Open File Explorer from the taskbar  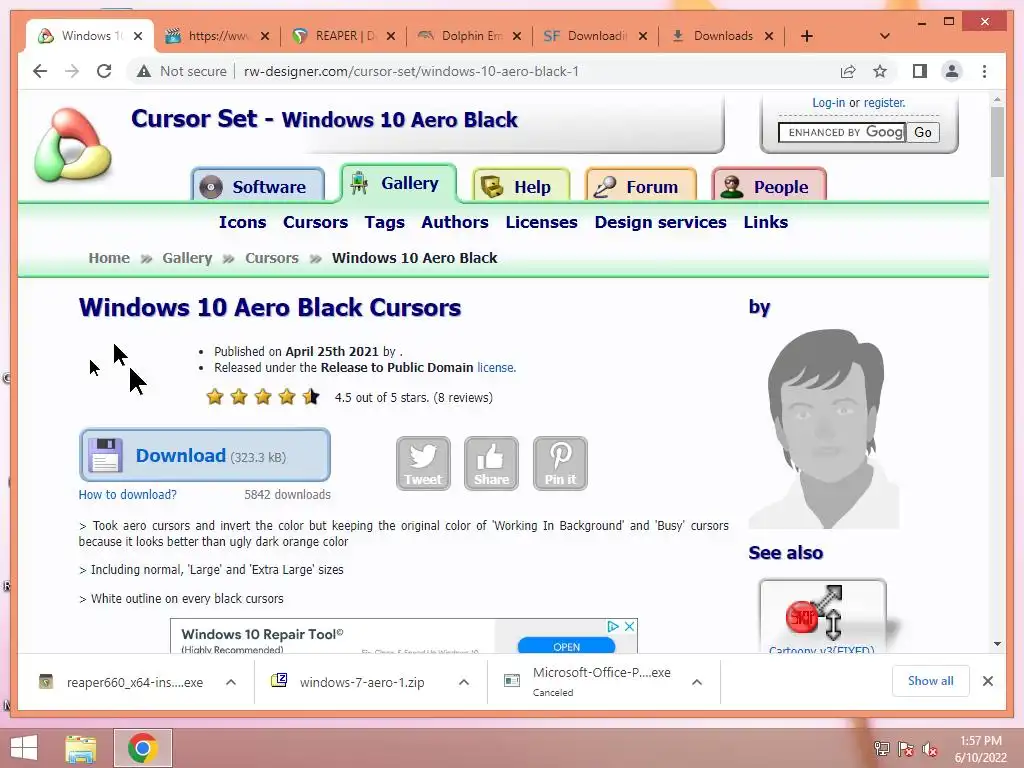(81, 748)
